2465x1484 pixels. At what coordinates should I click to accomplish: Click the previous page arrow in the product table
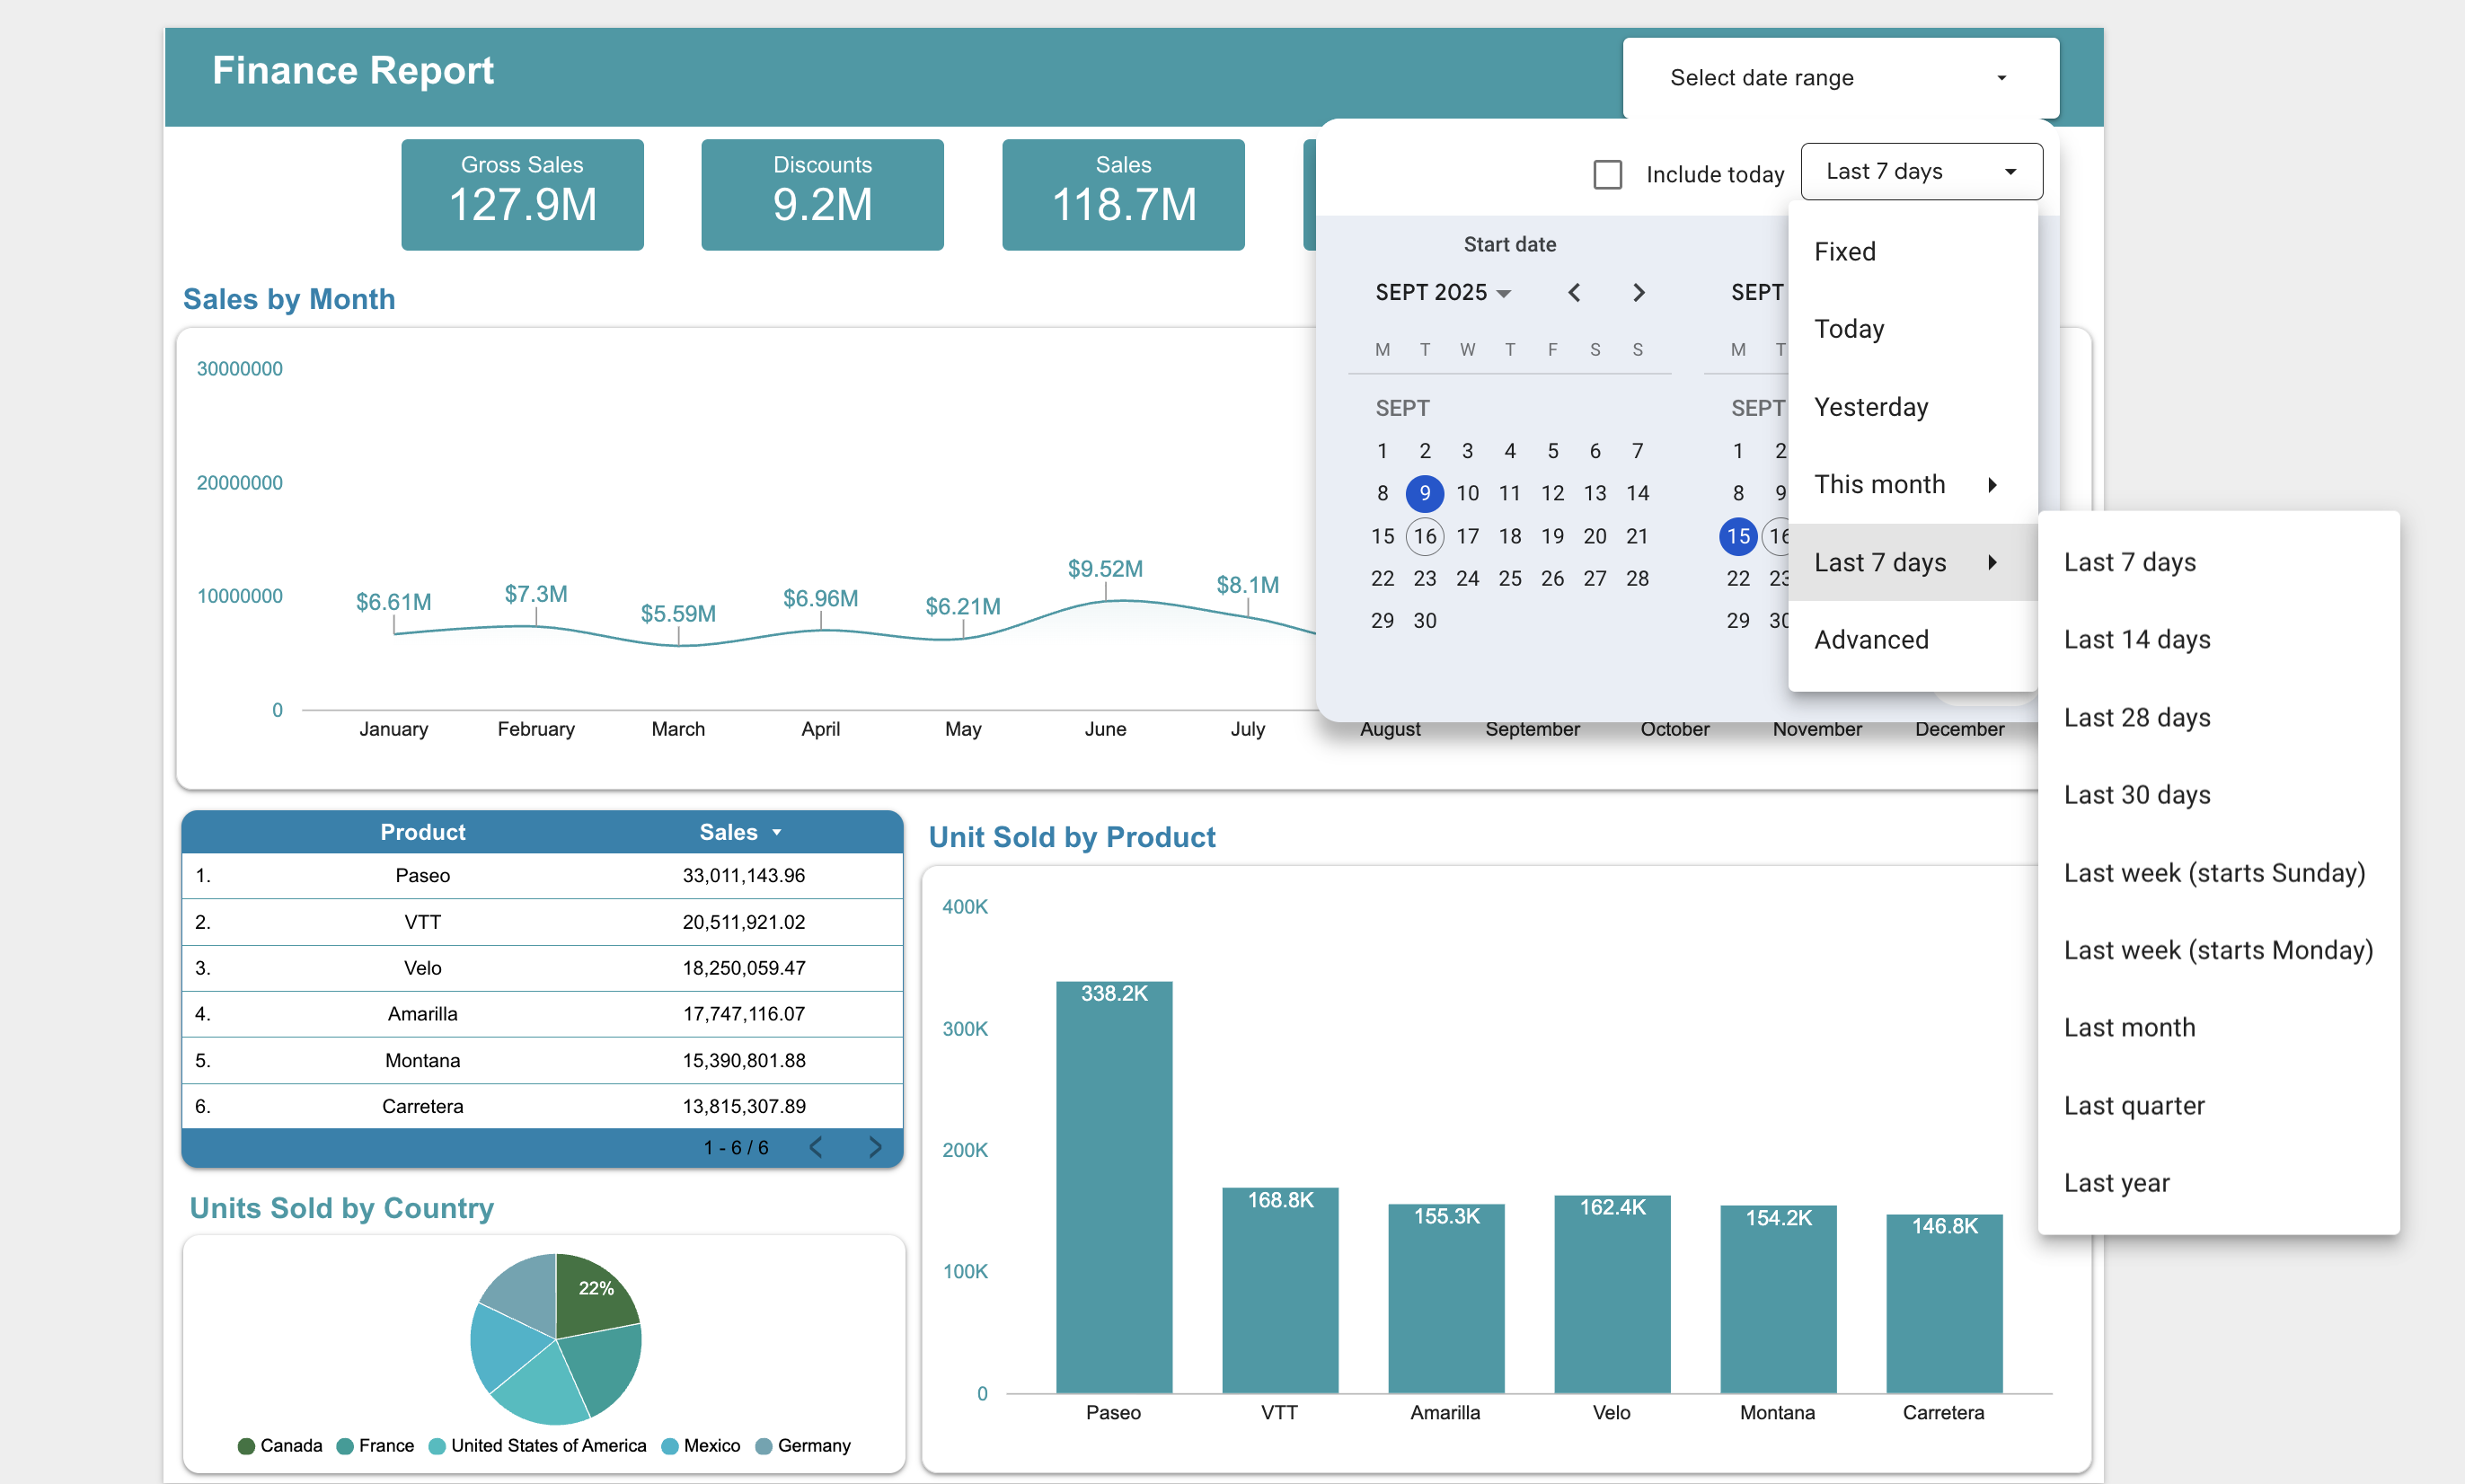coord(817,1147)
